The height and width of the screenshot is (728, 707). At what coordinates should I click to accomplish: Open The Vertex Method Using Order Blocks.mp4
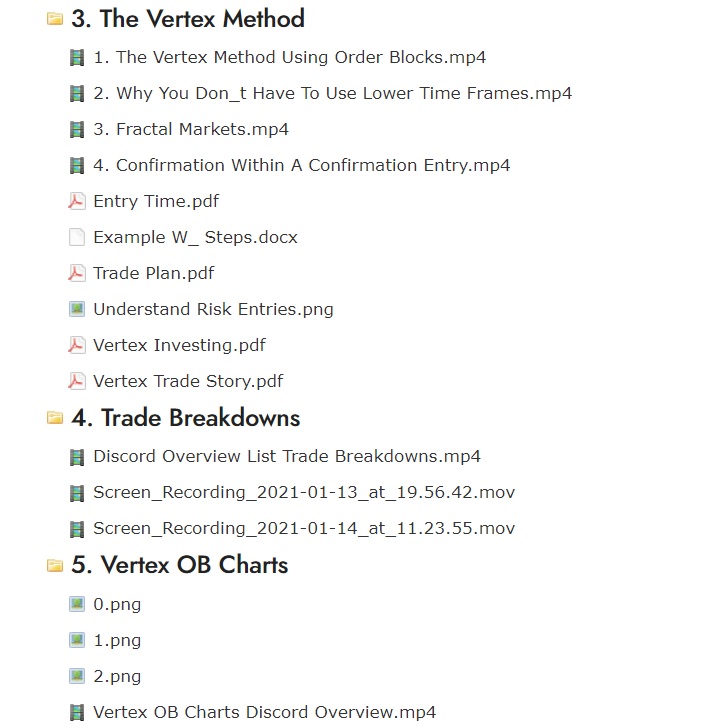[290, 58]
